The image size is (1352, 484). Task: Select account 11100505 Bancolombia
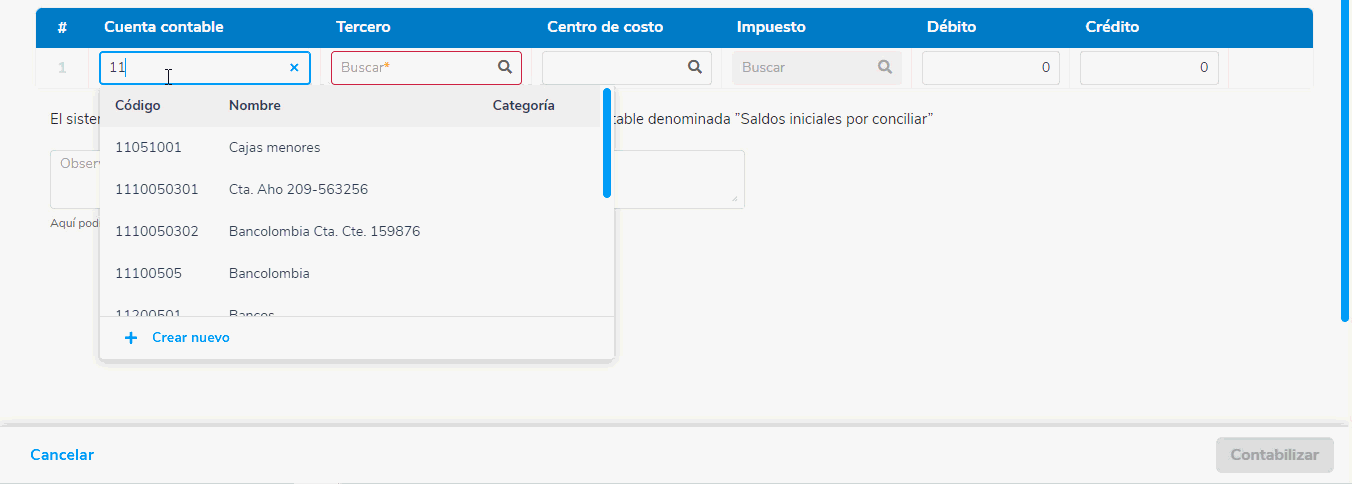[x=269, y=273]
